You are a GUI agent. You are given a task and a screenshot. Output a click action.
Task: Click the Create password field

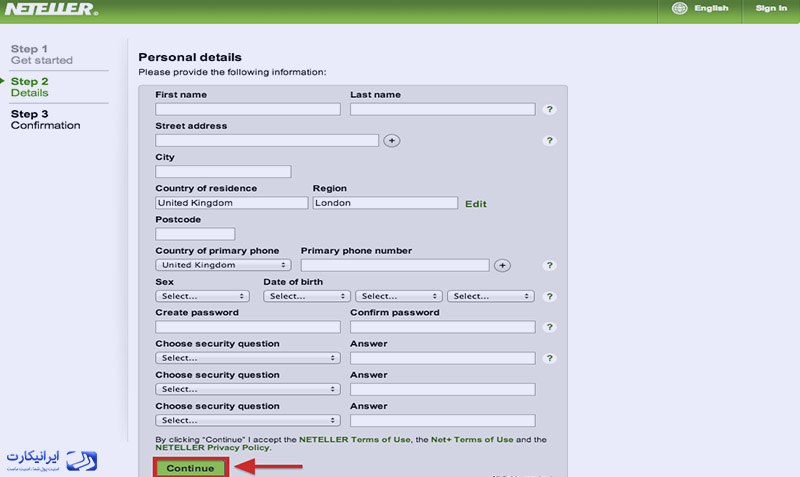click(x=248, y=327)
